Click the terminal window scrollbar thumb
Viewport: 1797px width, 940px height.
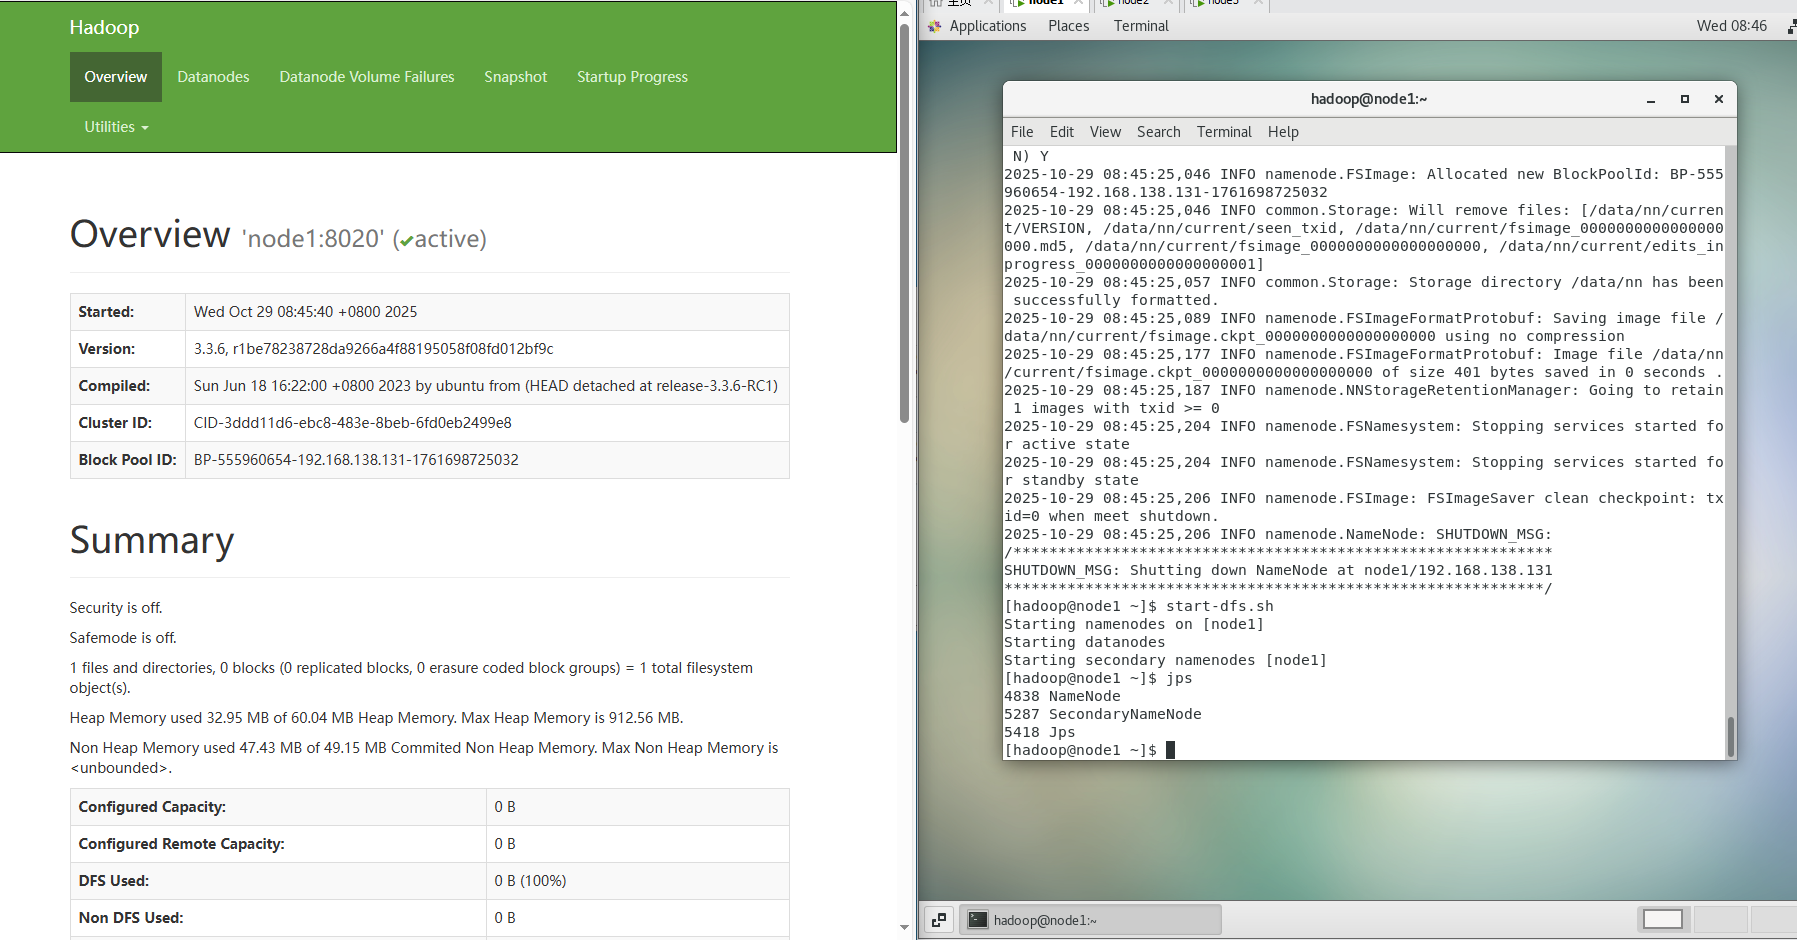(1730, 737)
